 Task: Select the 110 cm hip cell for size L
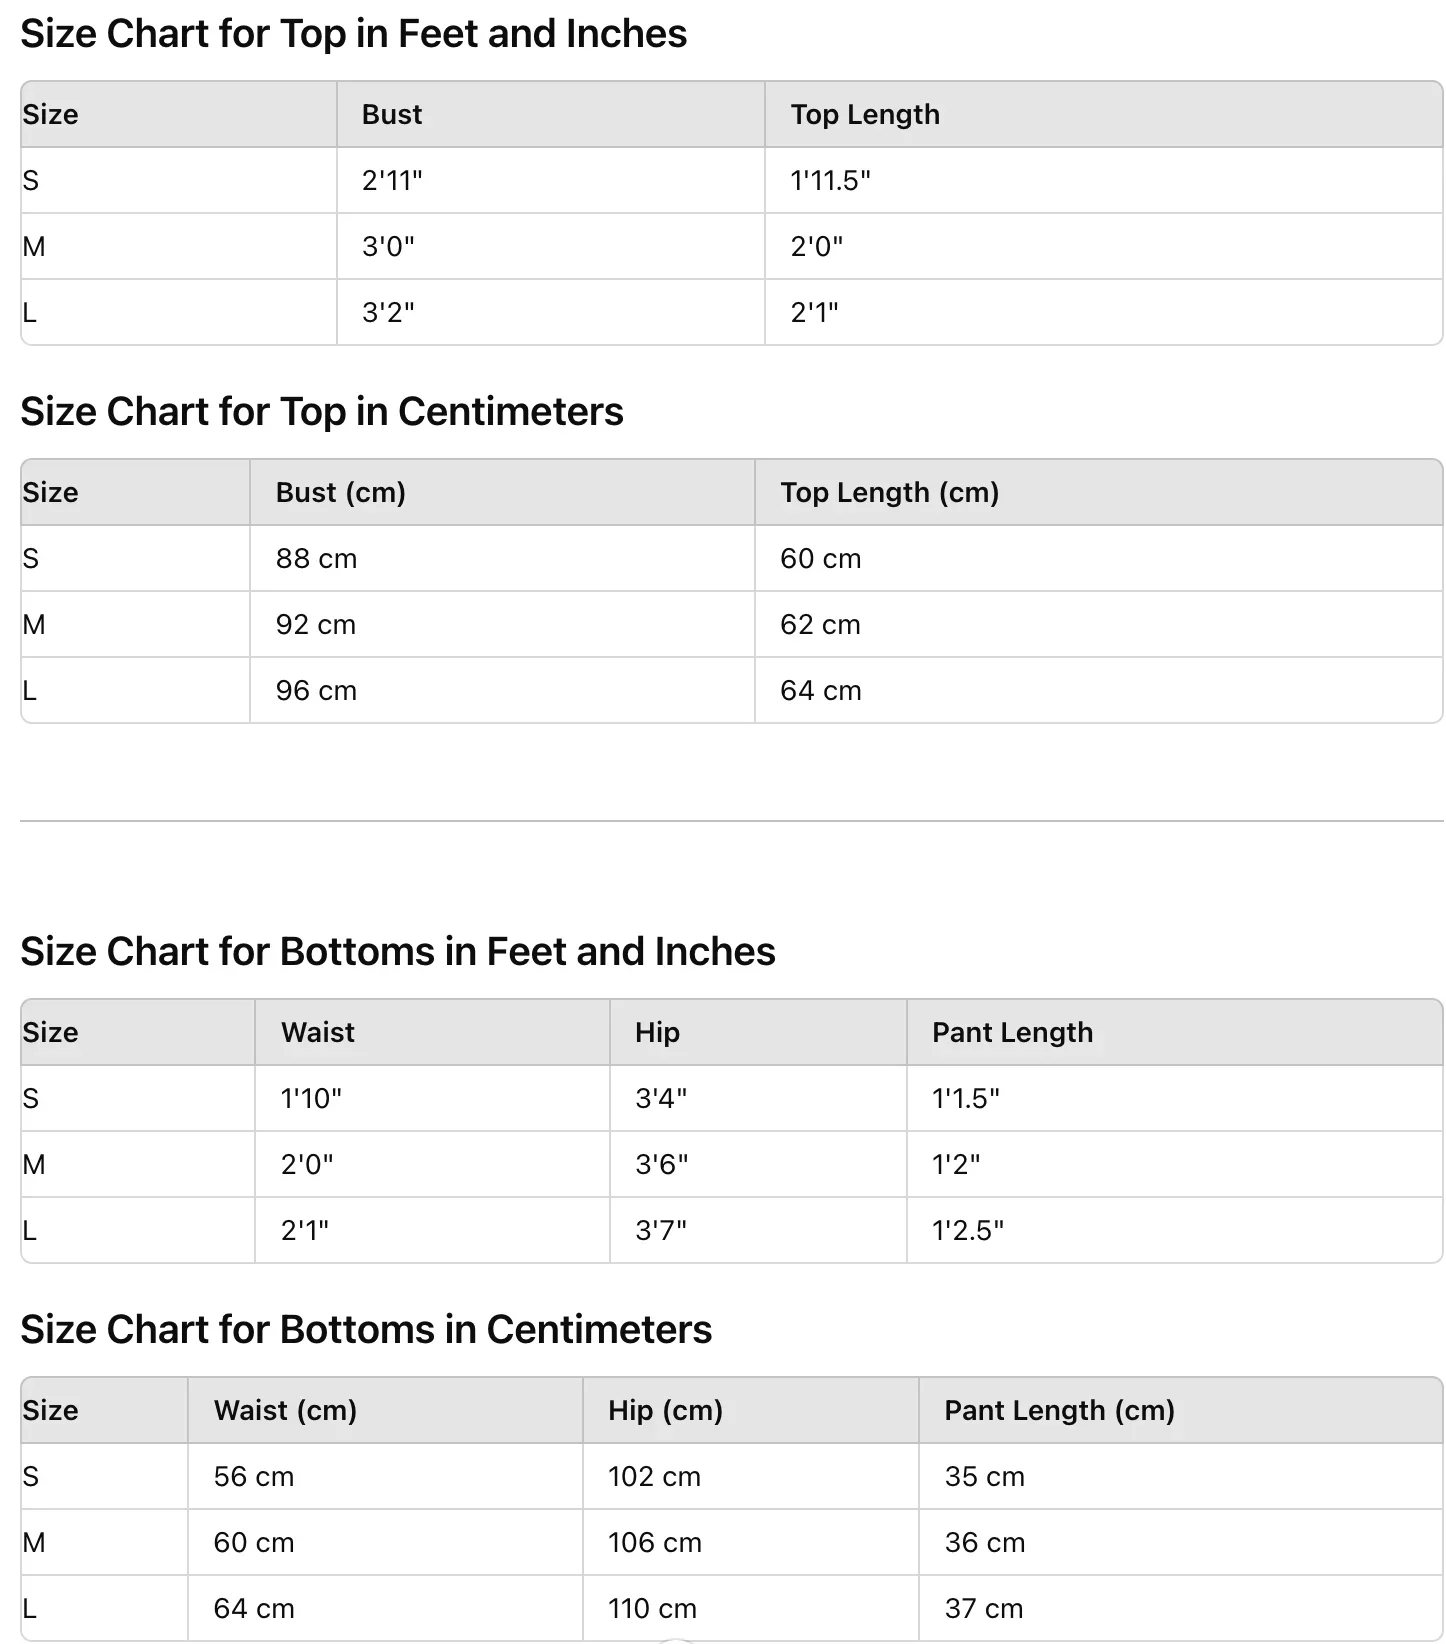click(x=751, y=1609)
